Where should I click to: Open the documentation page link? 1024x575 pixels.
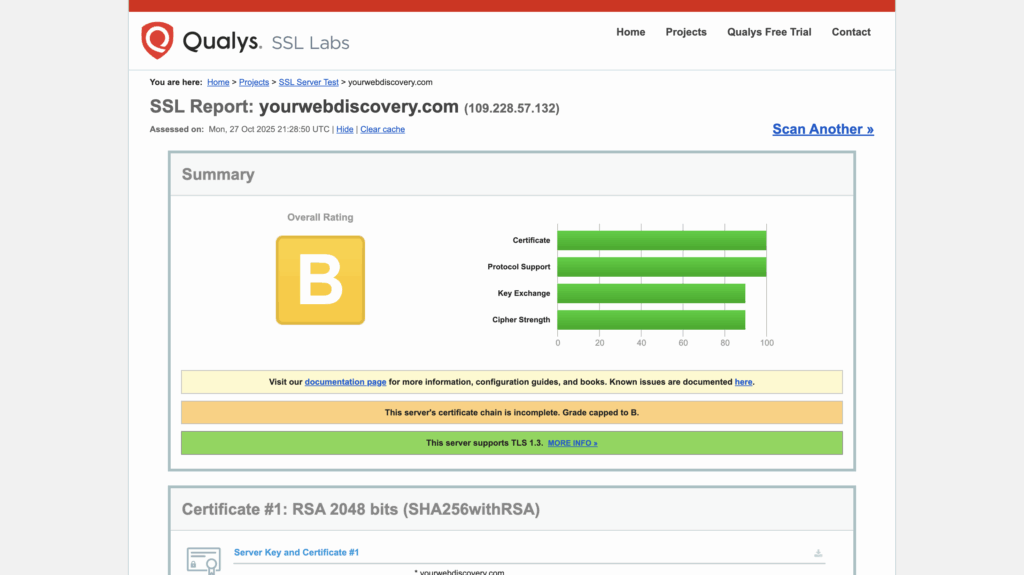345,382
